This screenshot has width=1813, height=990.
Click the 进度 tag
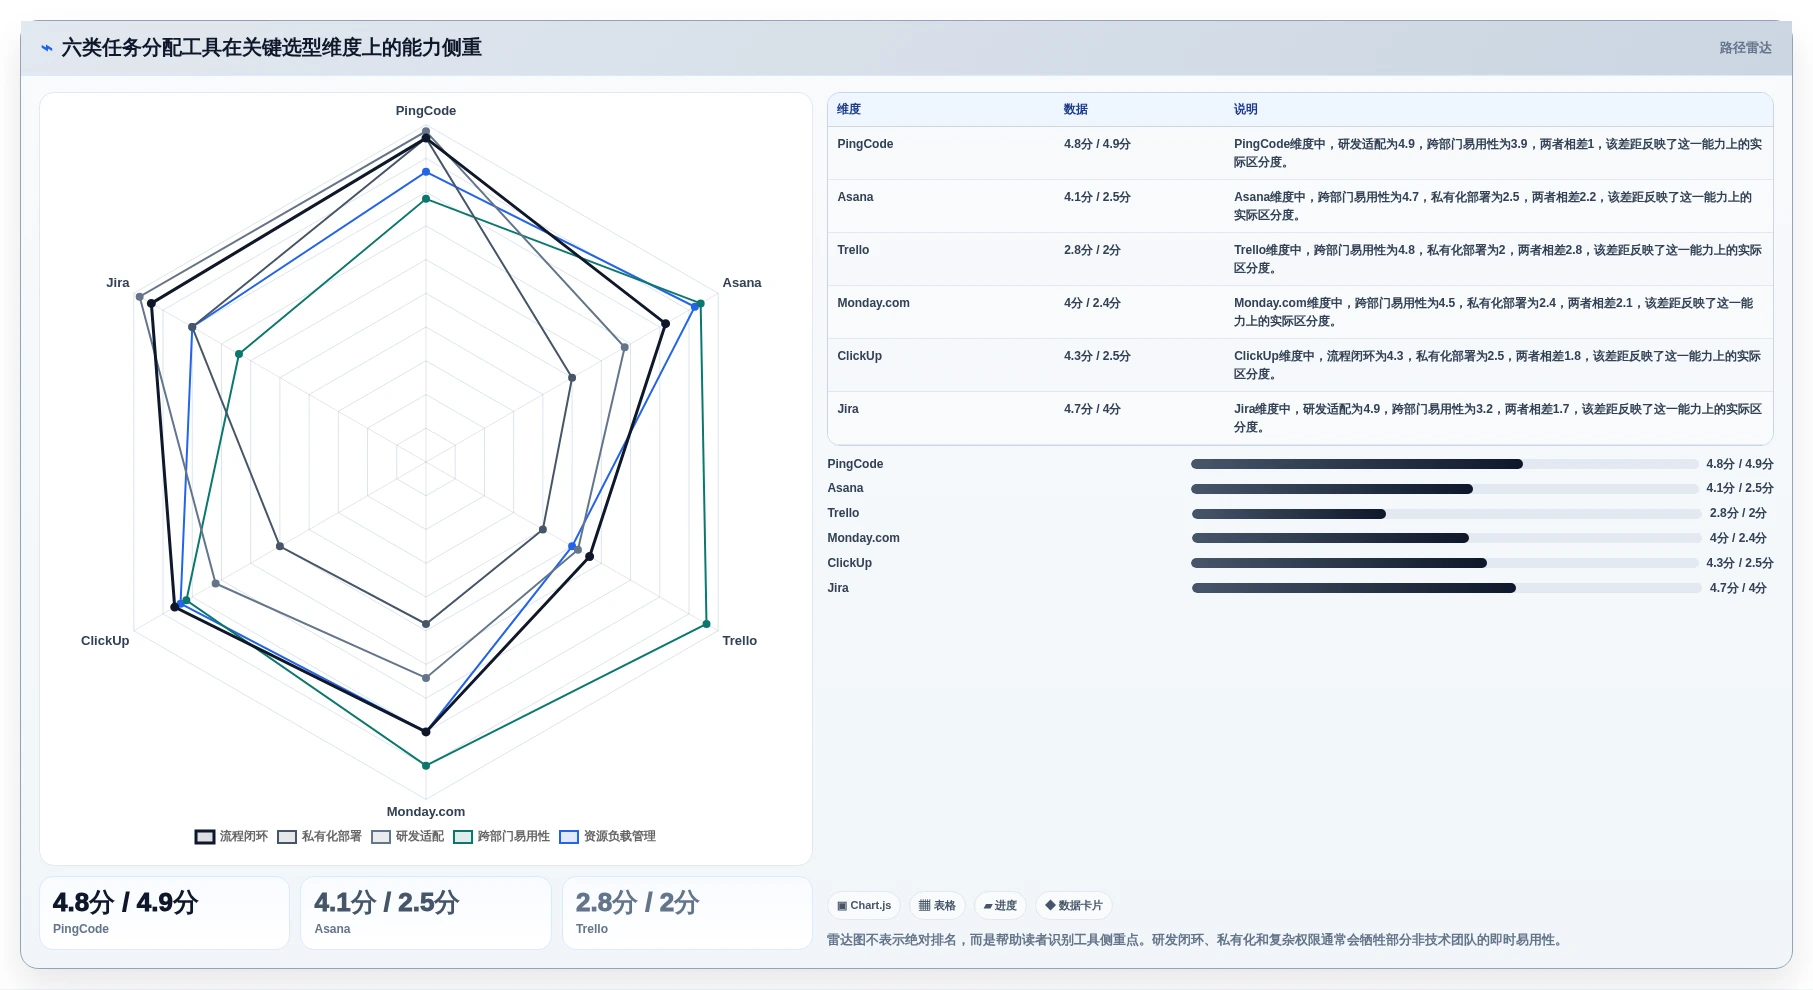tap(1000, 906)
